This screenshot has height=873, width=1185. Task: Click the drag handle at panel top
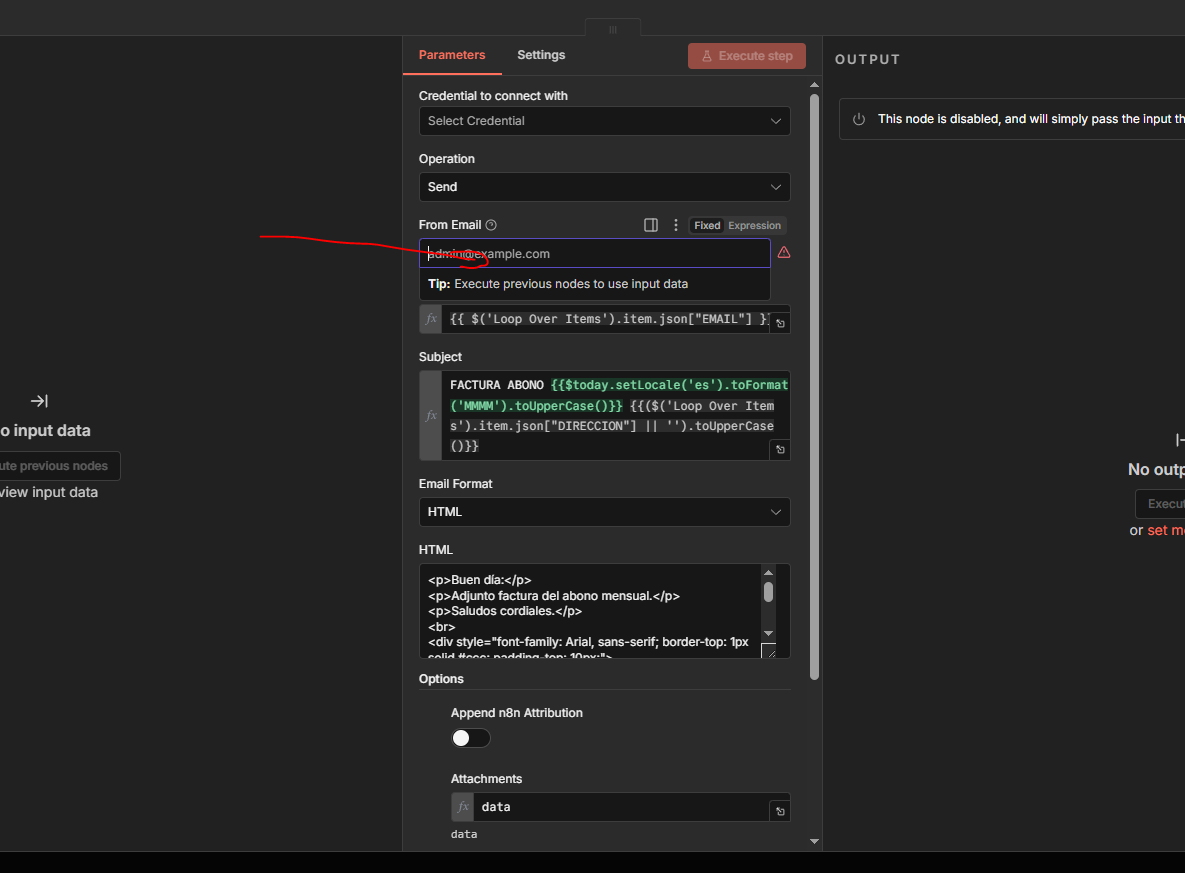(613, 29)
